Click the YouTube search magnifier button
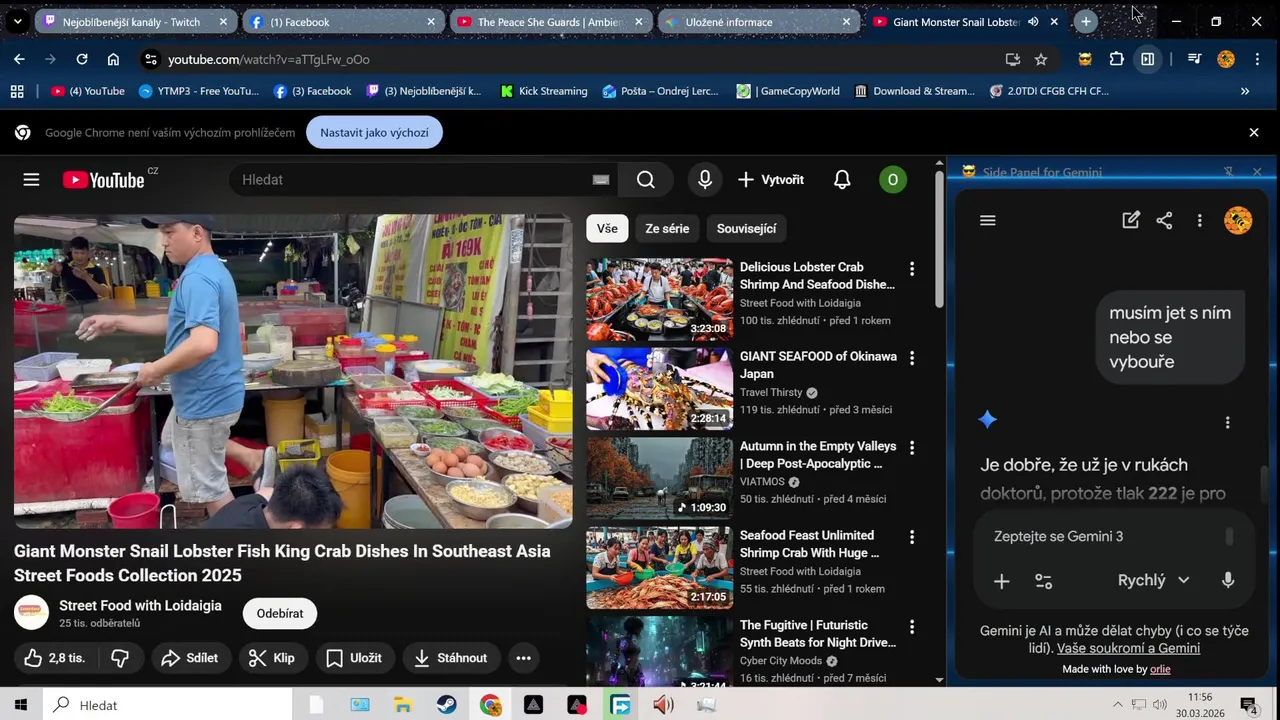Screen dimensions: 1280x720 click(646, 180)
